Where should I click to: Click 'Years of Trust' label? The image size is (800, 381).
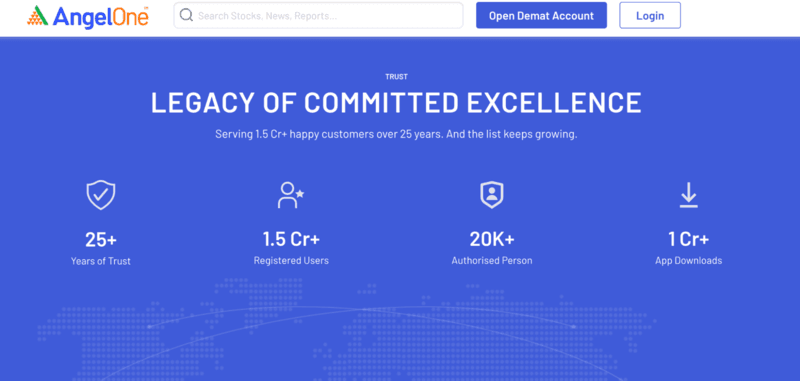tap(101, 261)
